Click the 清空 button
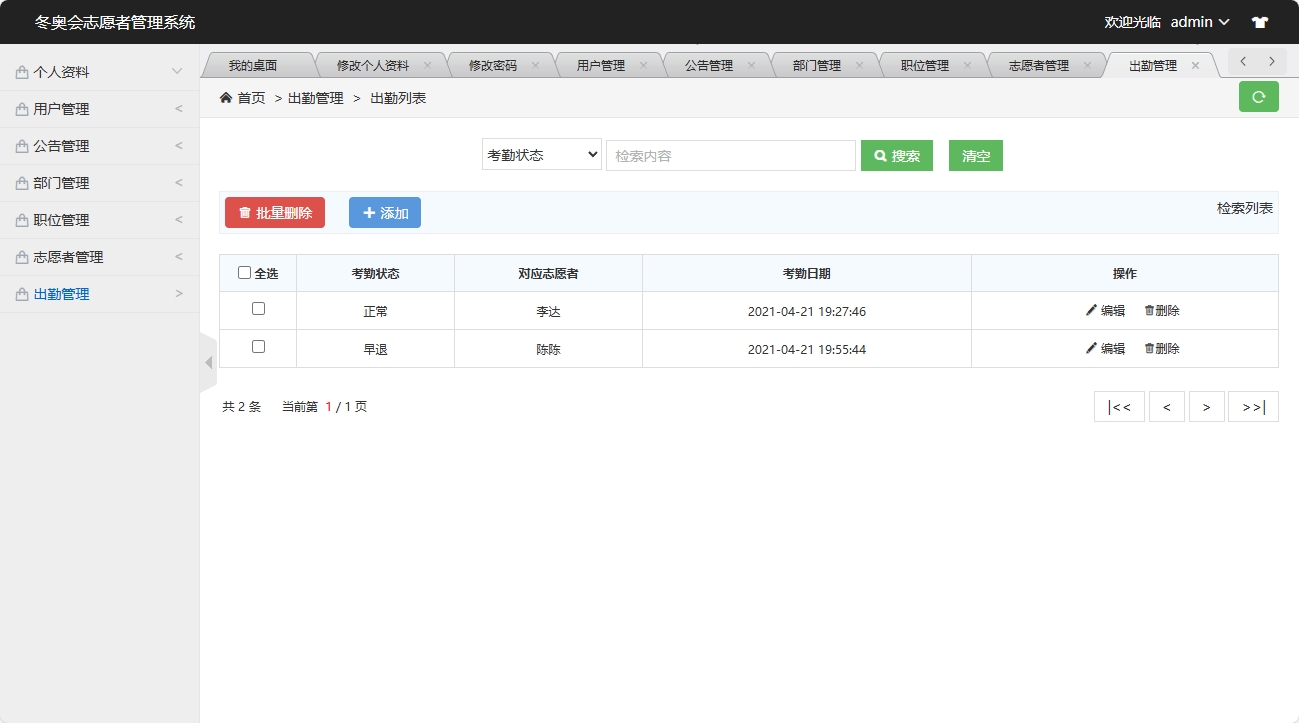The height and width of the screenshot is (723, 1299). click(975, 155)
